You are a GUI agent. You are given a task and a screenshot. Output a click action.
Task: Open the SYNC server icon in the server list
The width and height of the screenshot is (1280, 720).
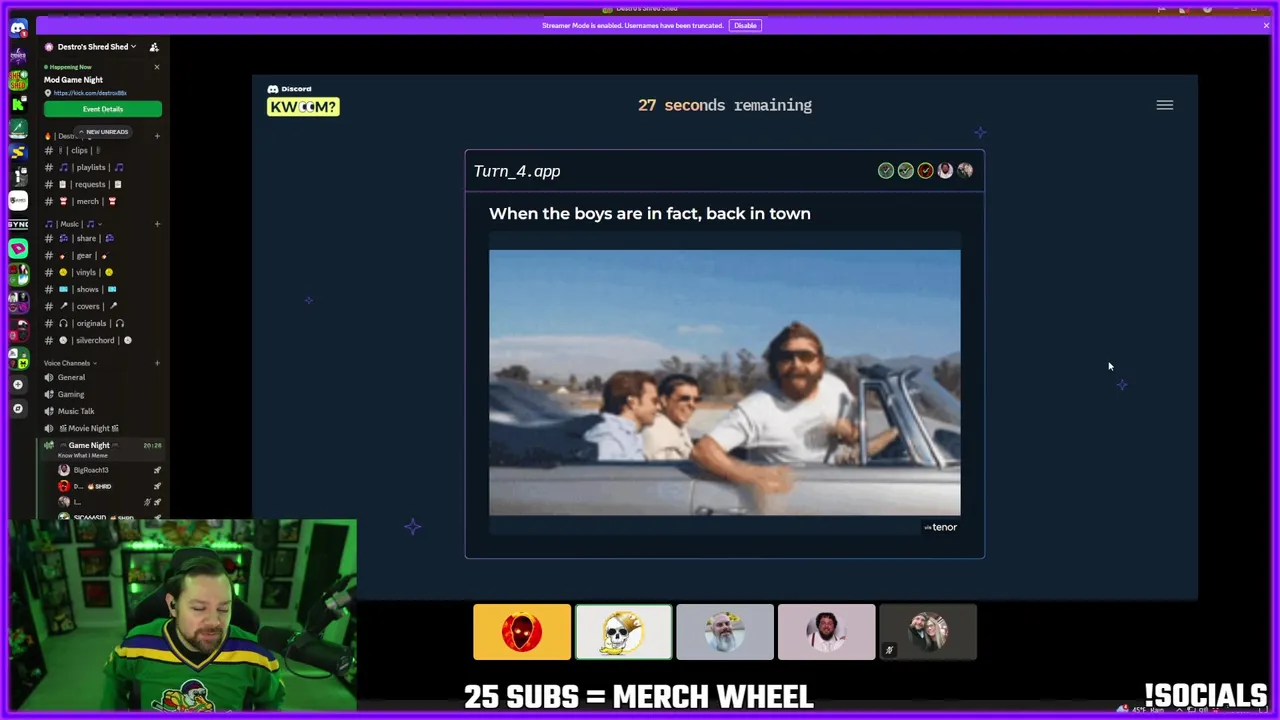(18, 224)
